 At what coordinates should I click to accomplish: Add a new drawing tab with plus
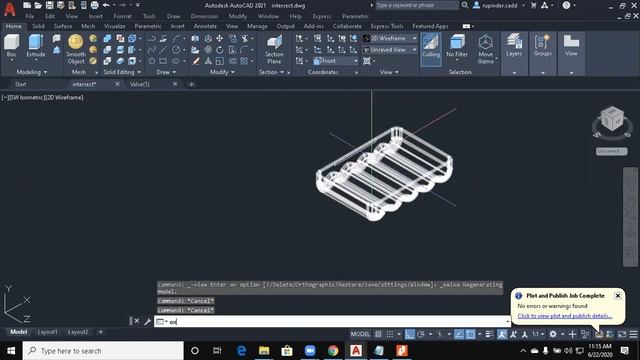click(191, 84)
